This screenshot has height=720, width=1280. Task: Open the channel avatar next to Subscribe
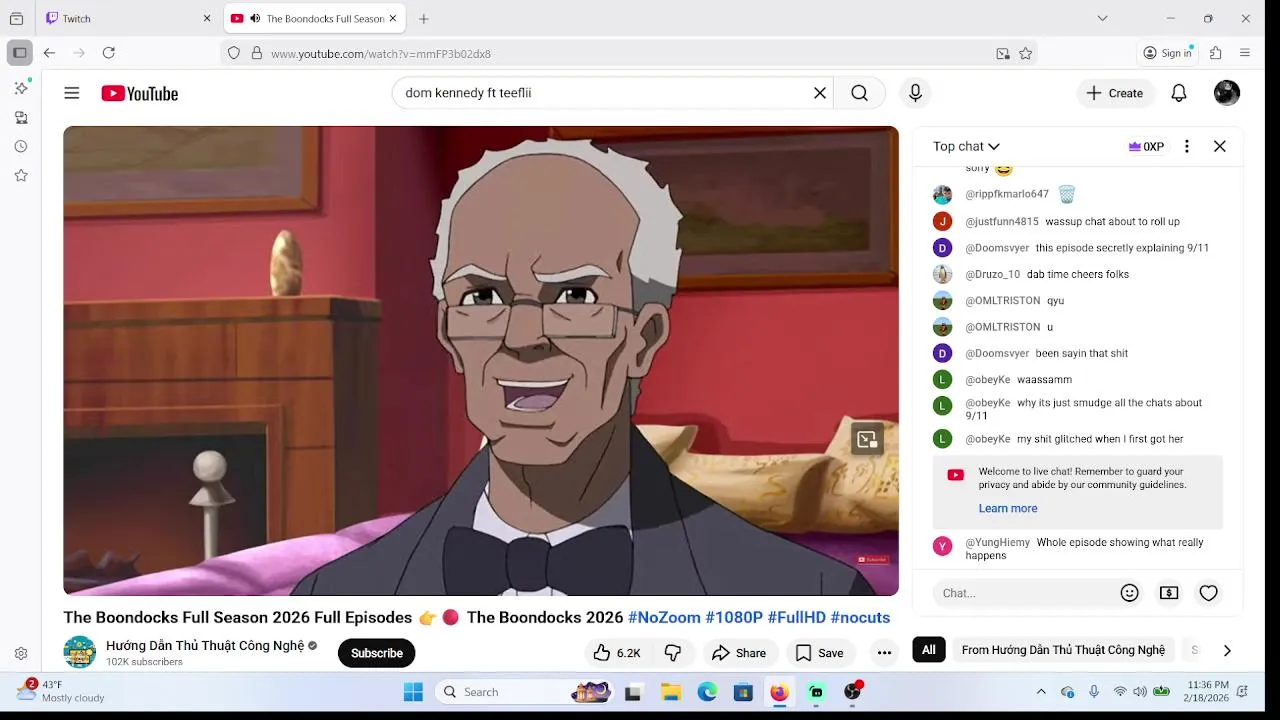click(x=80, y=652)
